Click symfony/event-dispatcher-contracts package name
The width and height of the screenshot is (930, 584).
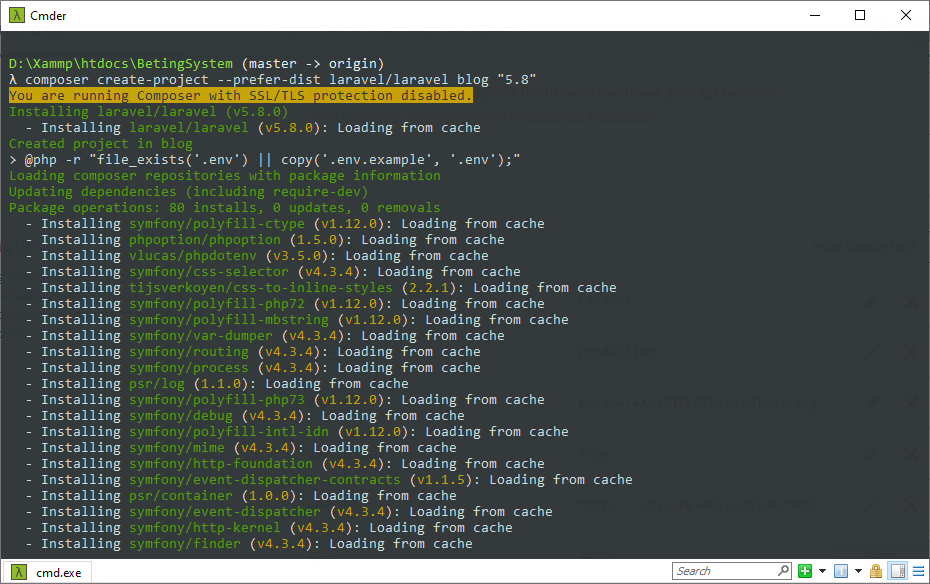point(265,480)
